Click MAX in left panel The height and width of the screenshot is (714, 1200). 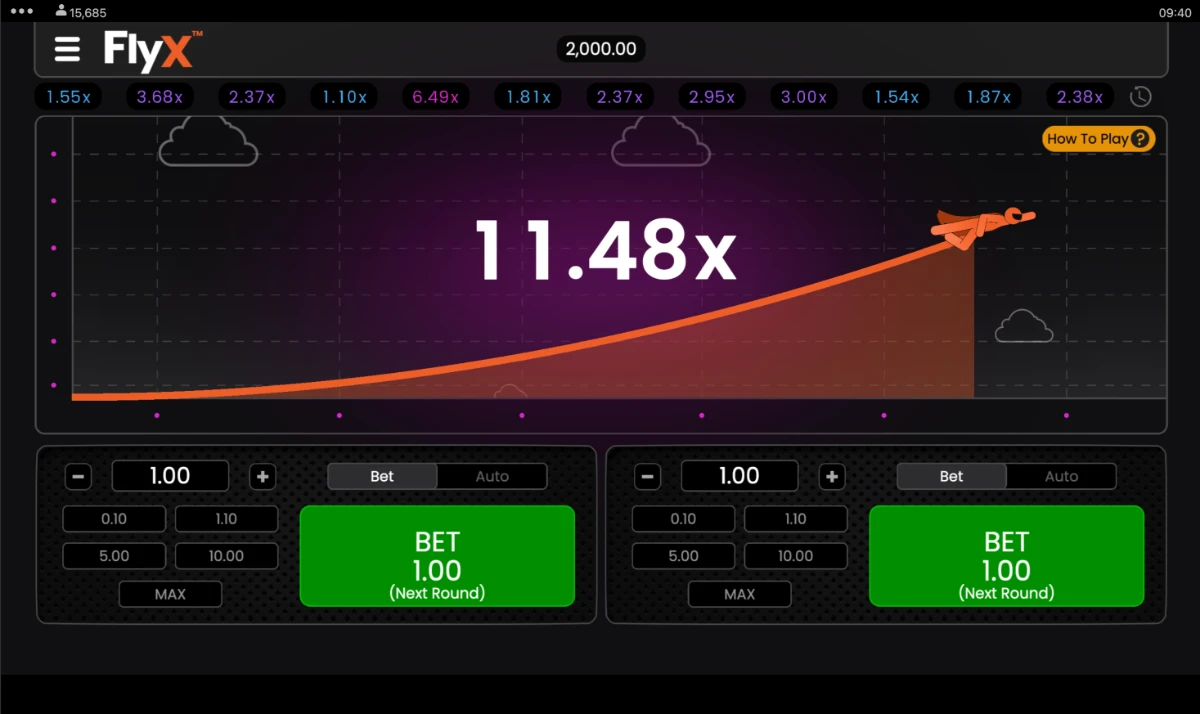[170, 594]
